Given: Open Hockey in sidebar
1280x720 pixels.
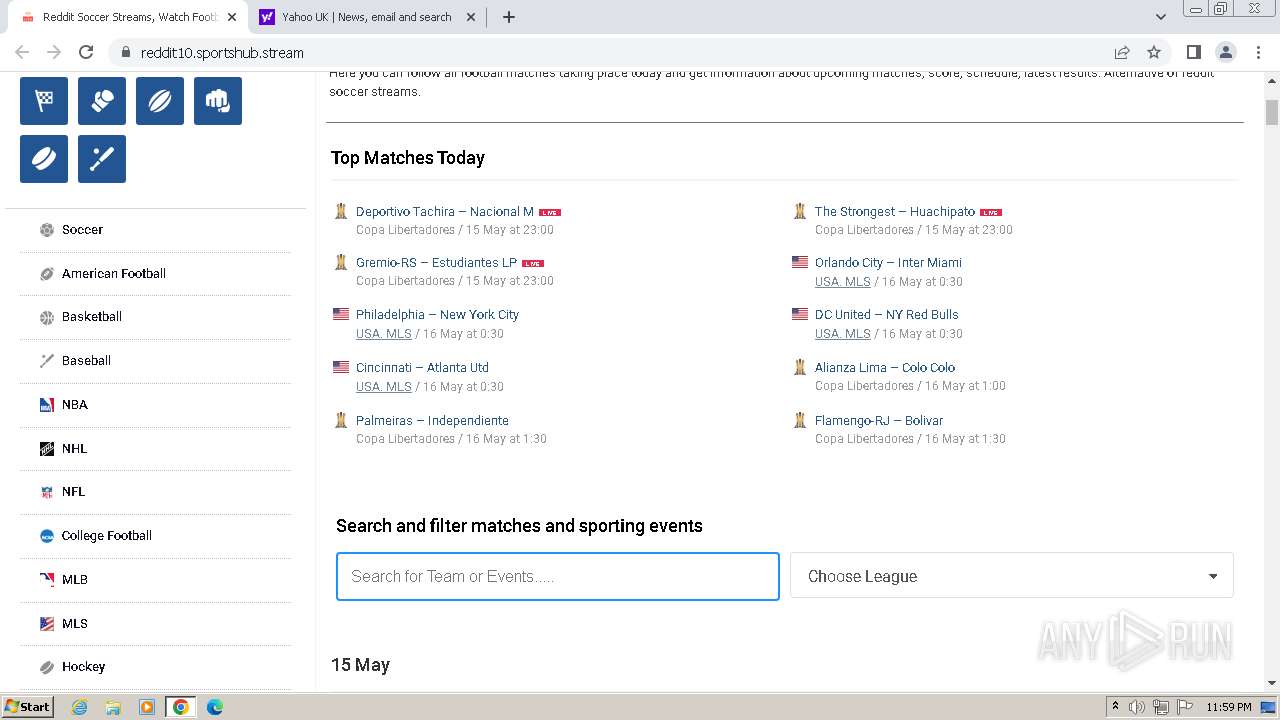Looking at the screenshot, I should click(x=83, y=667).
